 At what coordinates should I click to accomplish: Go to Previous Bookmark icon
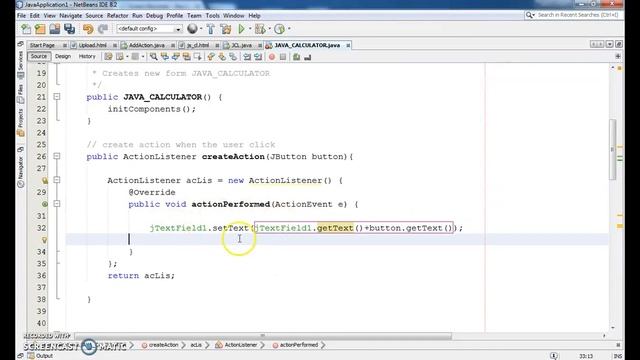point(211,57)
